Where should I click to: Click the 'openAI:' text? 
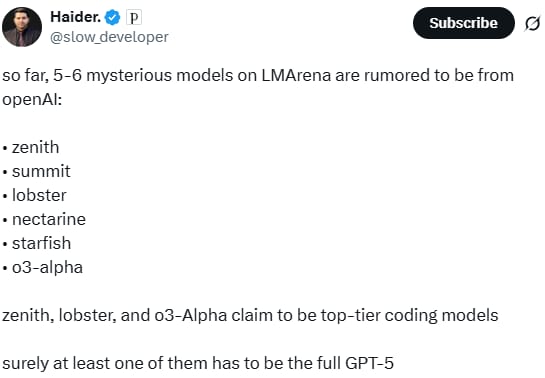pos(32,100)
